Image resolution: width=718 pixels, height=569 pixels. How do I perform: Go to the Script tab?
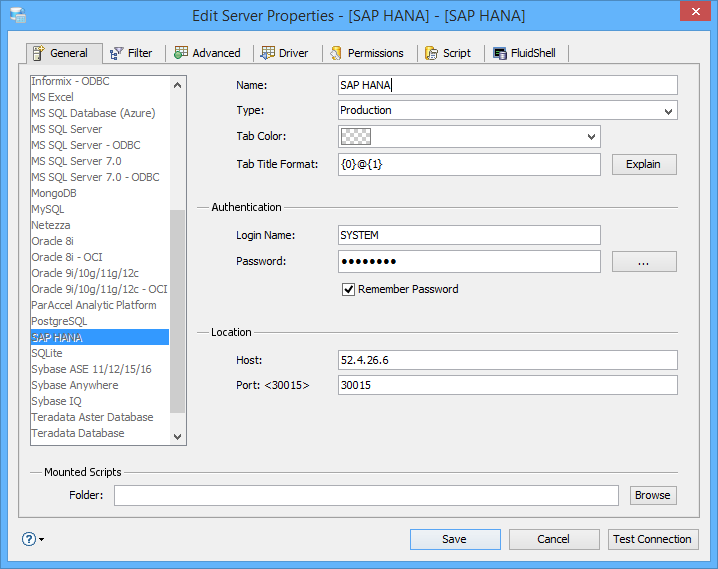[448, 53]
